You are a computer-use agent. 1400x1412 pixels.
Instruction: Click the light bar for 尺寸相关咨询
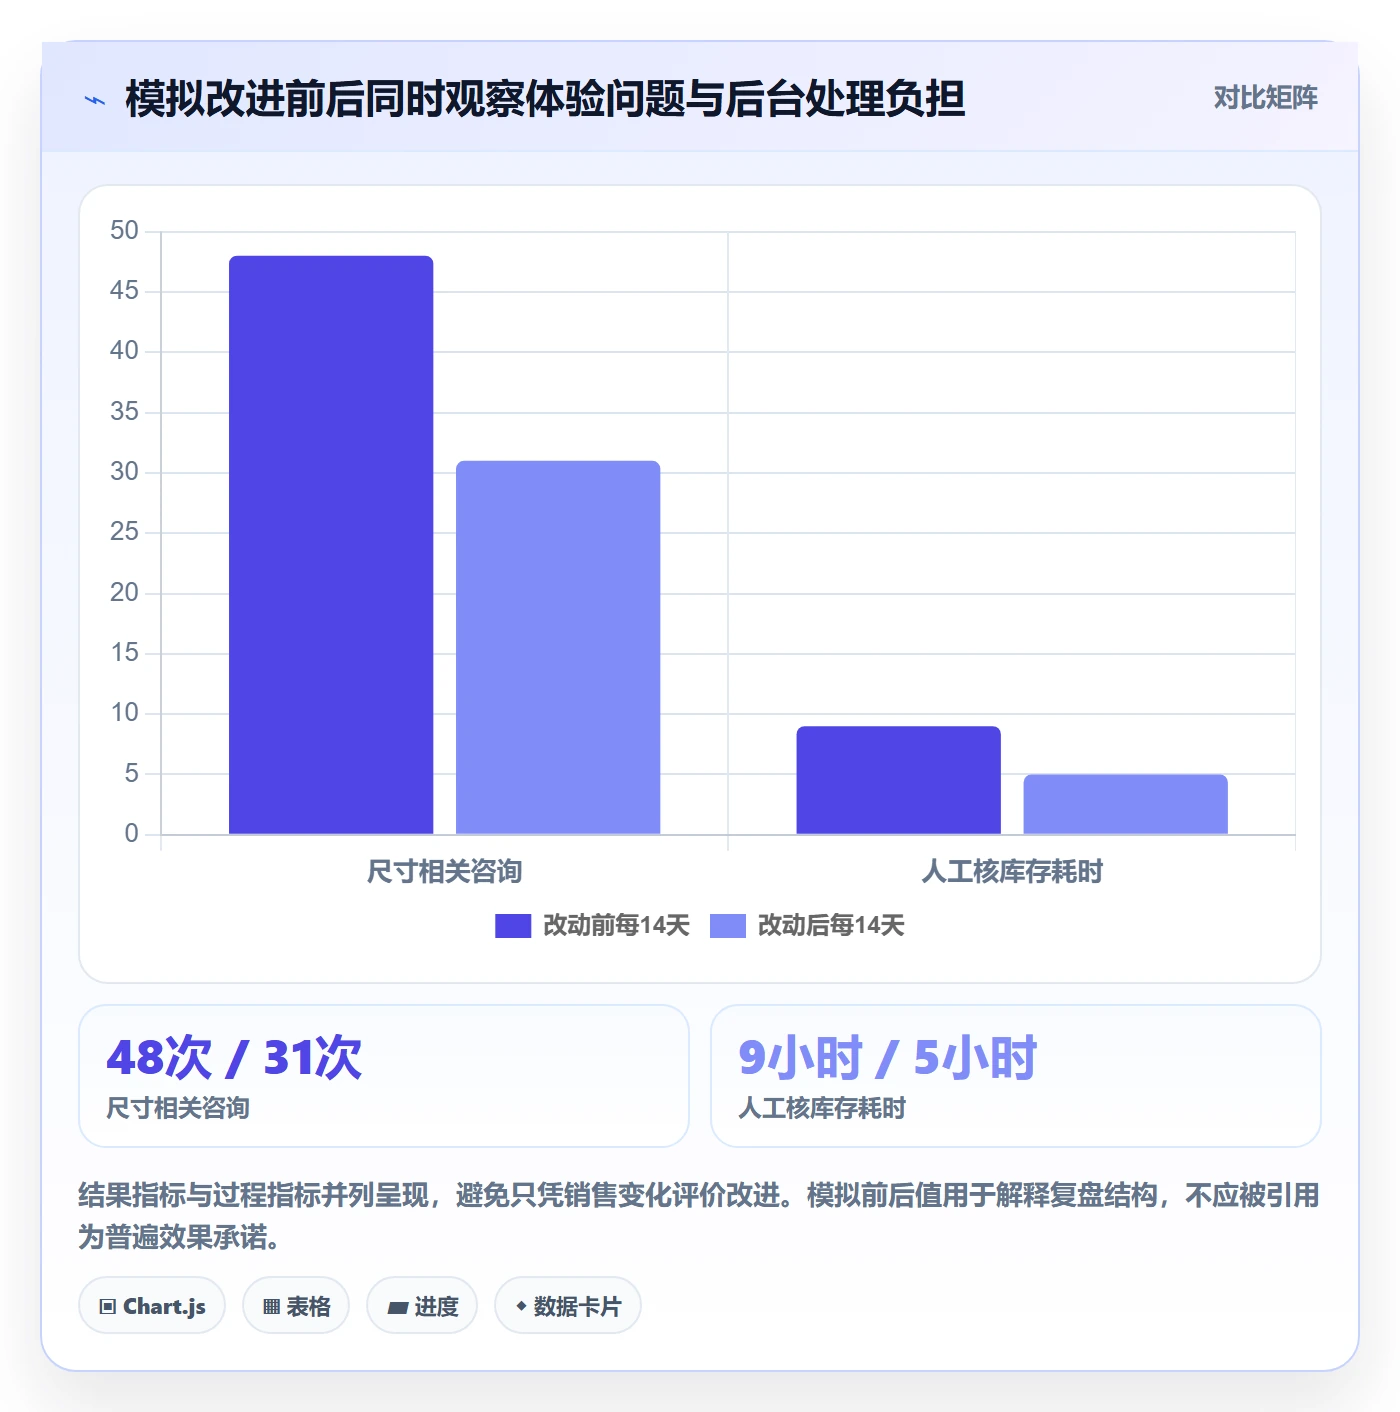coord(558,647)
